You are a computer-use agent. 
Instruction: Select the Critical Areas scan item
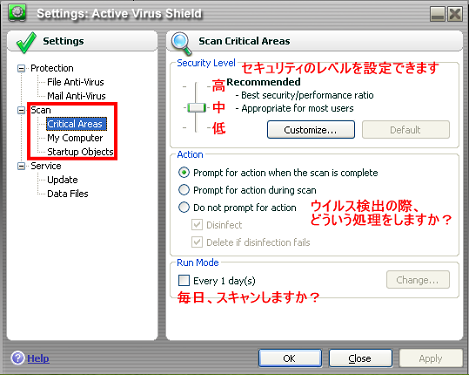coord(76,124)
